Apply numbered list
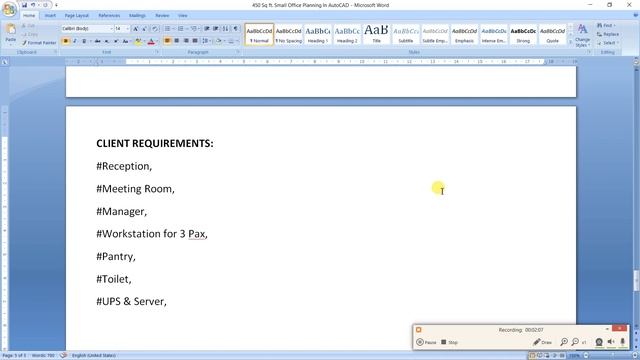The height and width of the screenshot is (360, 640). (180, 29)
